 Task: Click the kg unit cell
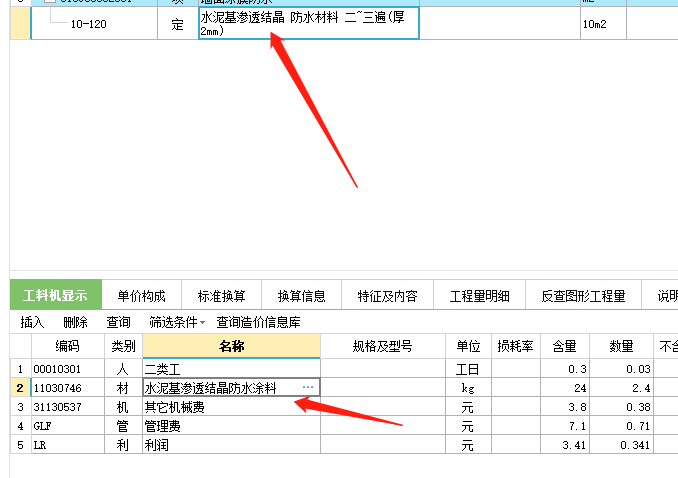[468, 388]
